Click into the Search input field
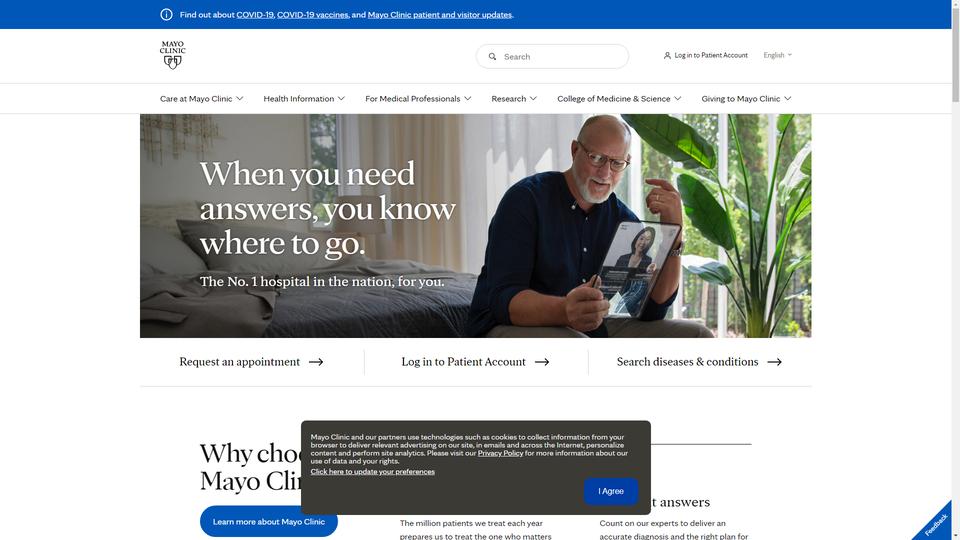The image size is (960, 540). coord(552,56)
